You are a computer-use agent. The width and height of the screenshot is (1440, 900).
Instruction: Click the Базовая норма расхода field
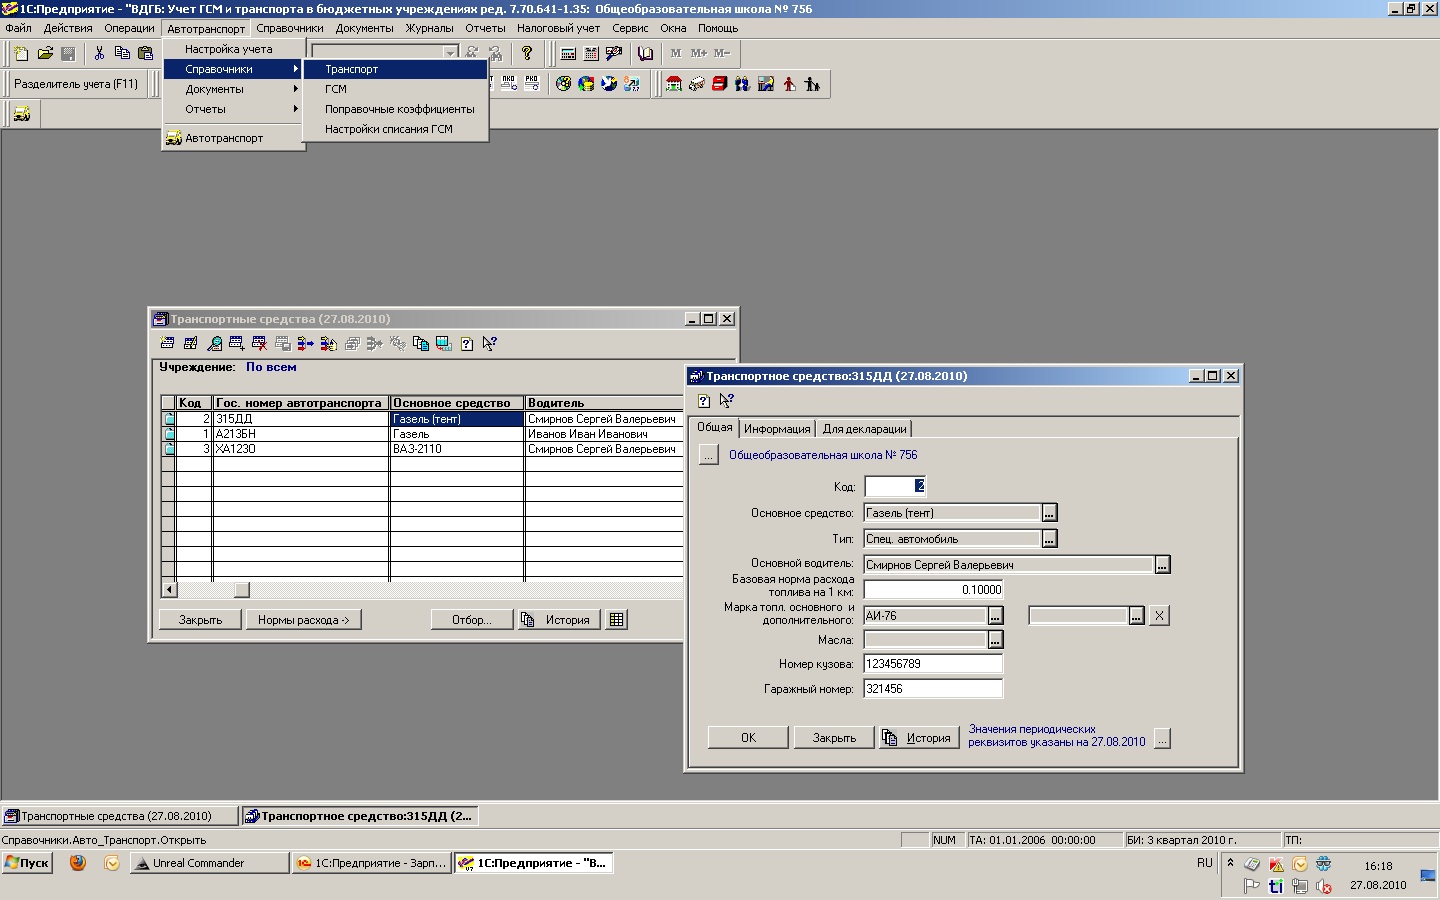click(x=933, y=590)
